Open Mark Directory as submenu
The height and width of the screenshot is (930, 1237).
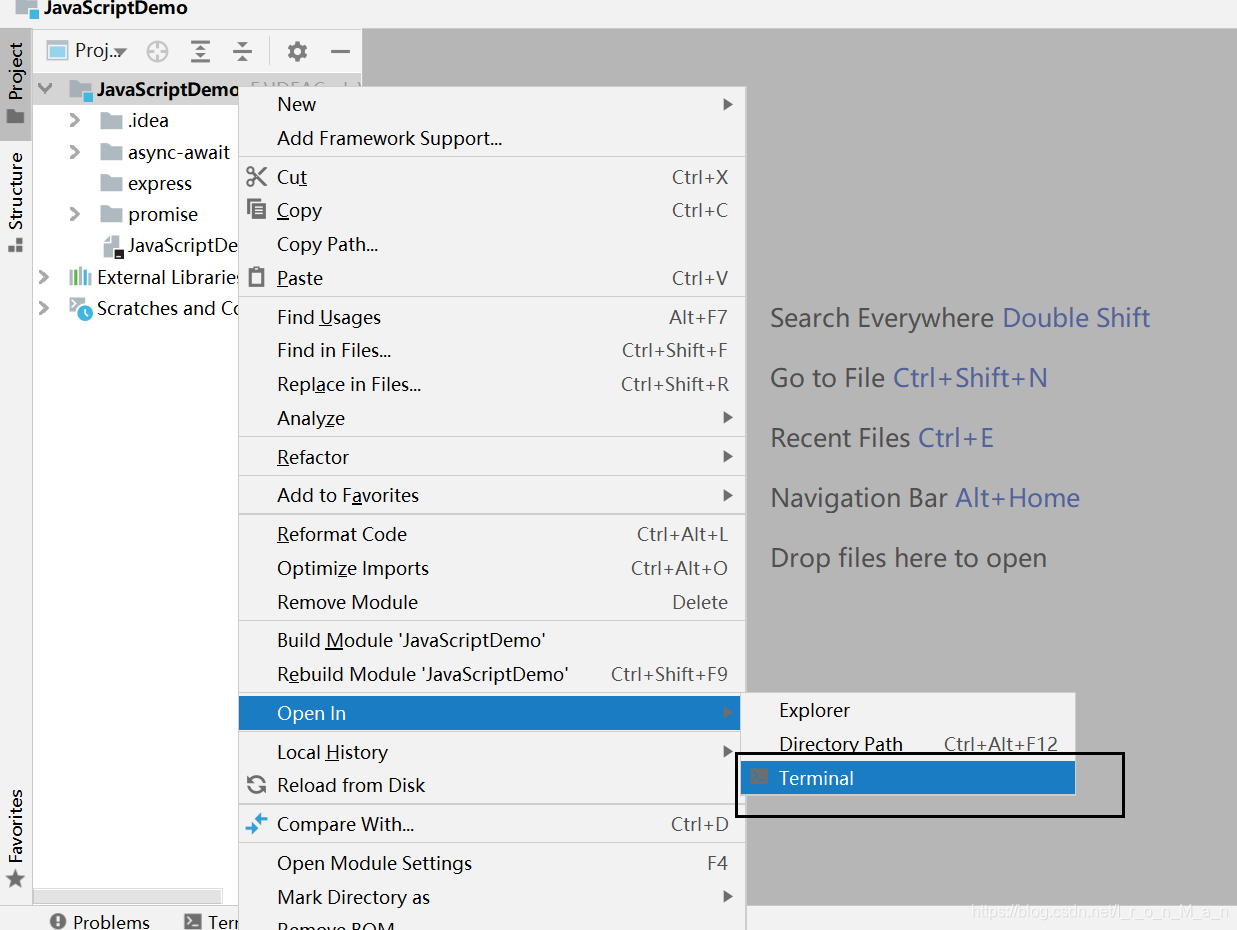[x=492, y=897]
